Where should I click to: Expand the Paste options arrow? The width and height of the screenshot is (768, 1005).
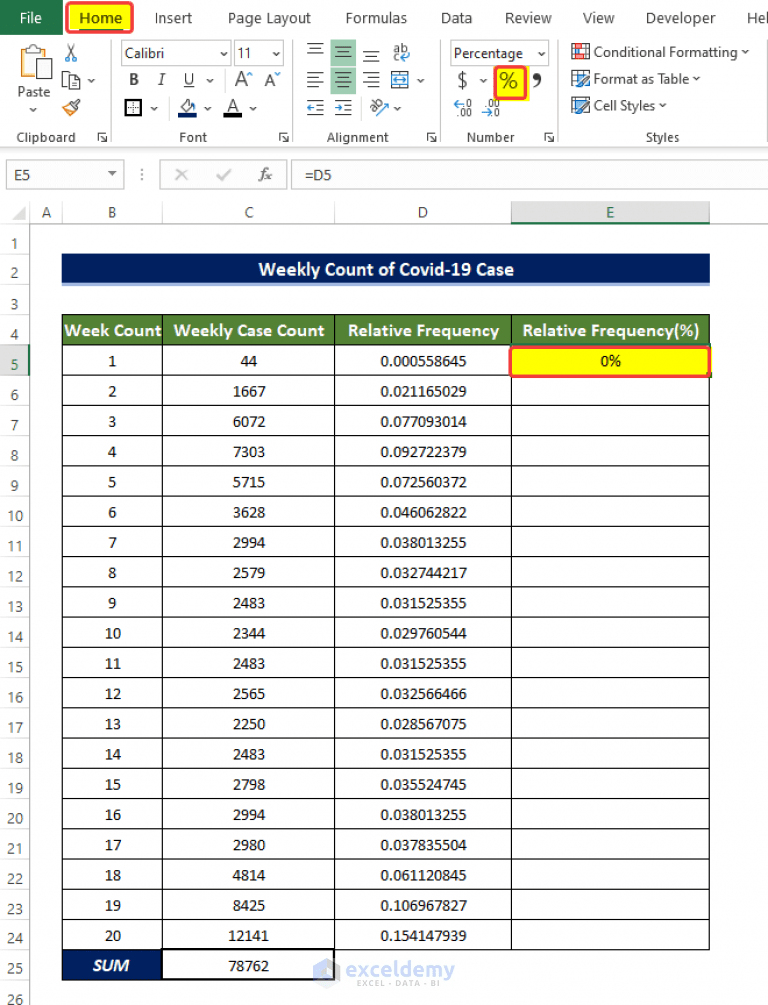coord(33,110)
